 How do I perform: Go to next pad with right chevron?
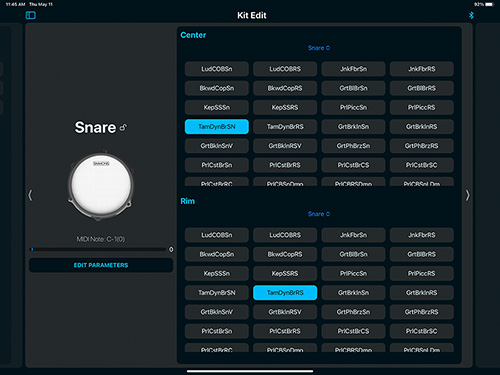coord(467,195)
